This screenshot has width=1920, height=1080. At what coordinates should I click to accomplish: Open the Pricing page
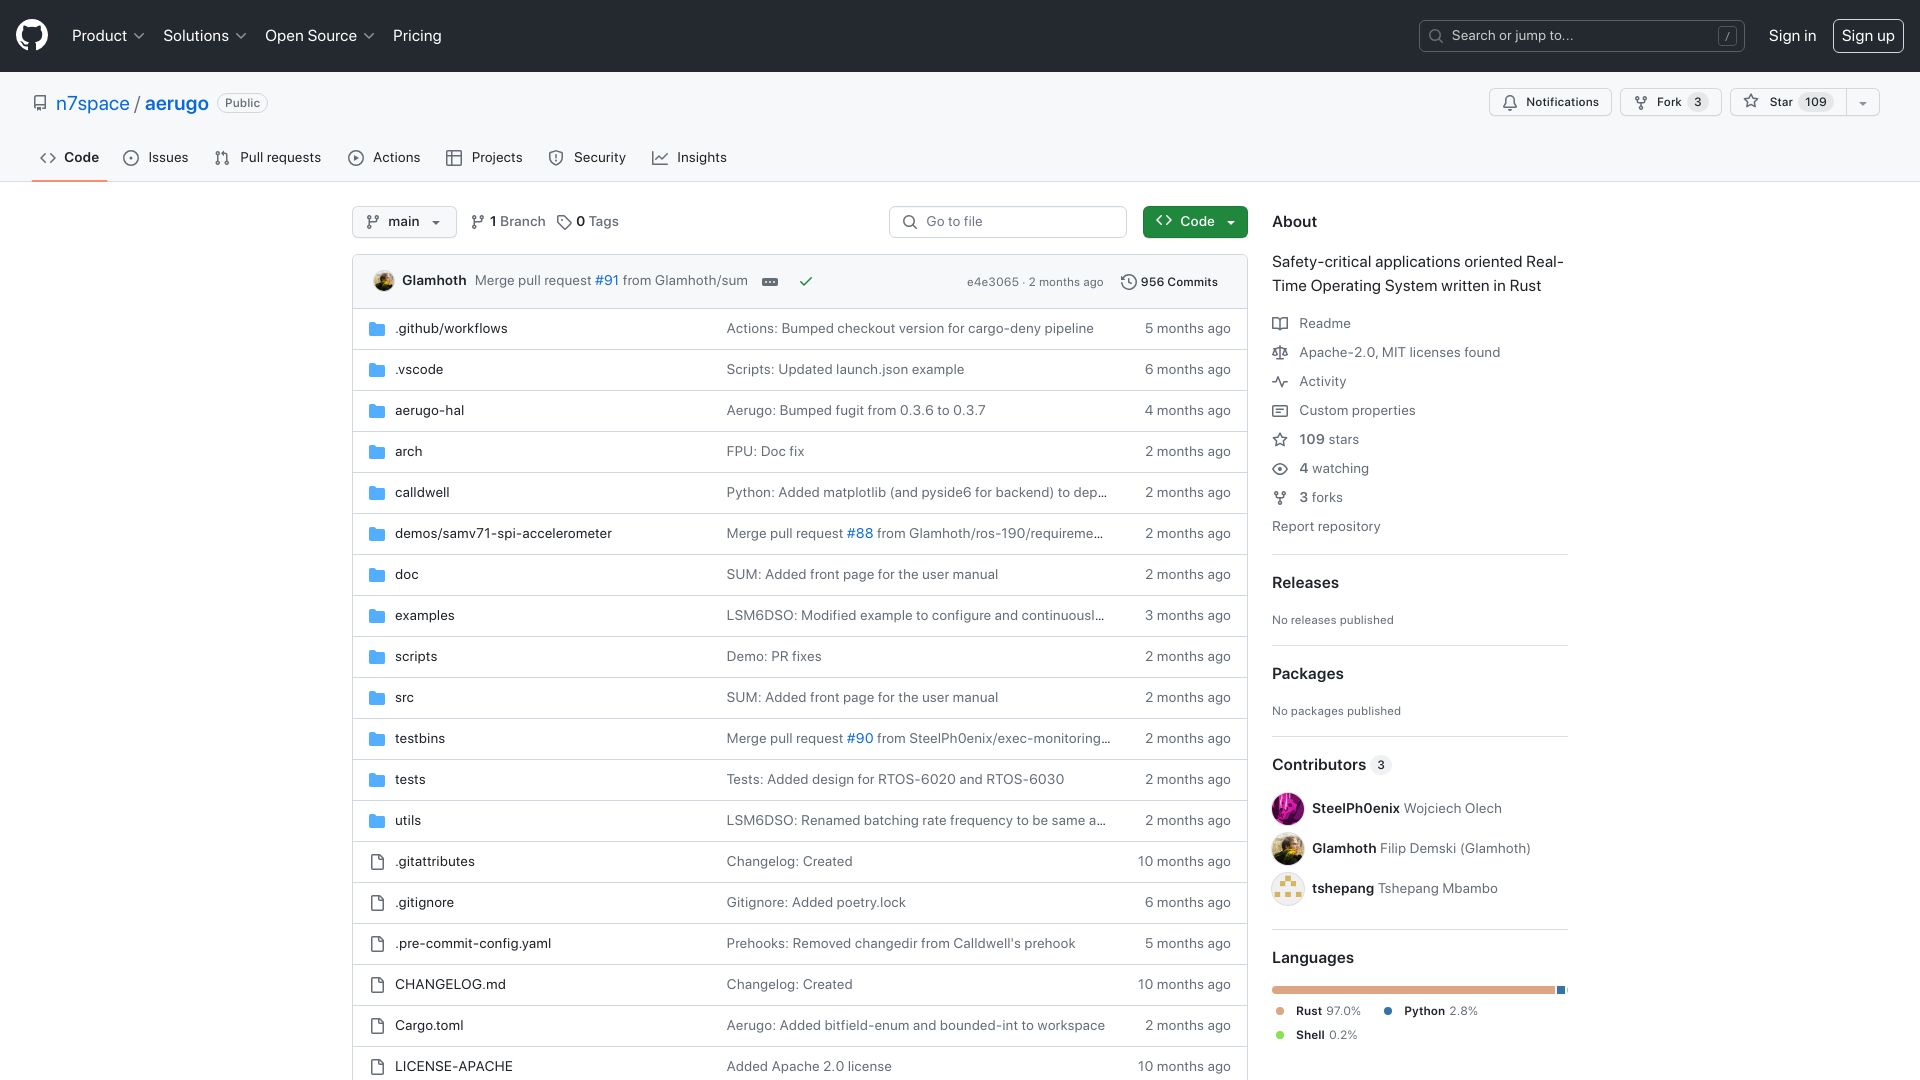pyautogui.click(x=417, y=36)
